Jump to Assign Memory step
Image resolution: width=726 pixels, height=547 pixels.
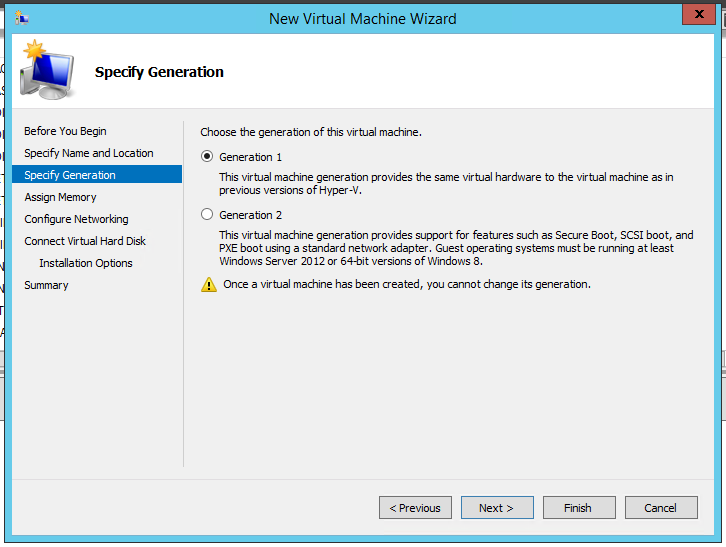(x=60, y=197)
